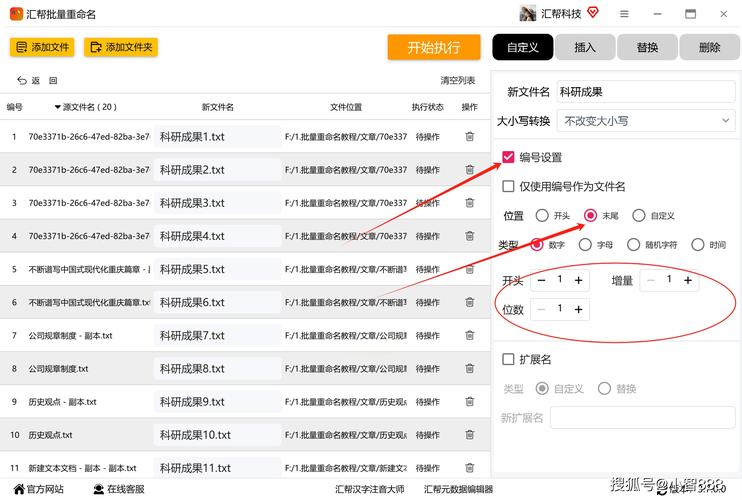Open the 插入 tab

point(585,47)
